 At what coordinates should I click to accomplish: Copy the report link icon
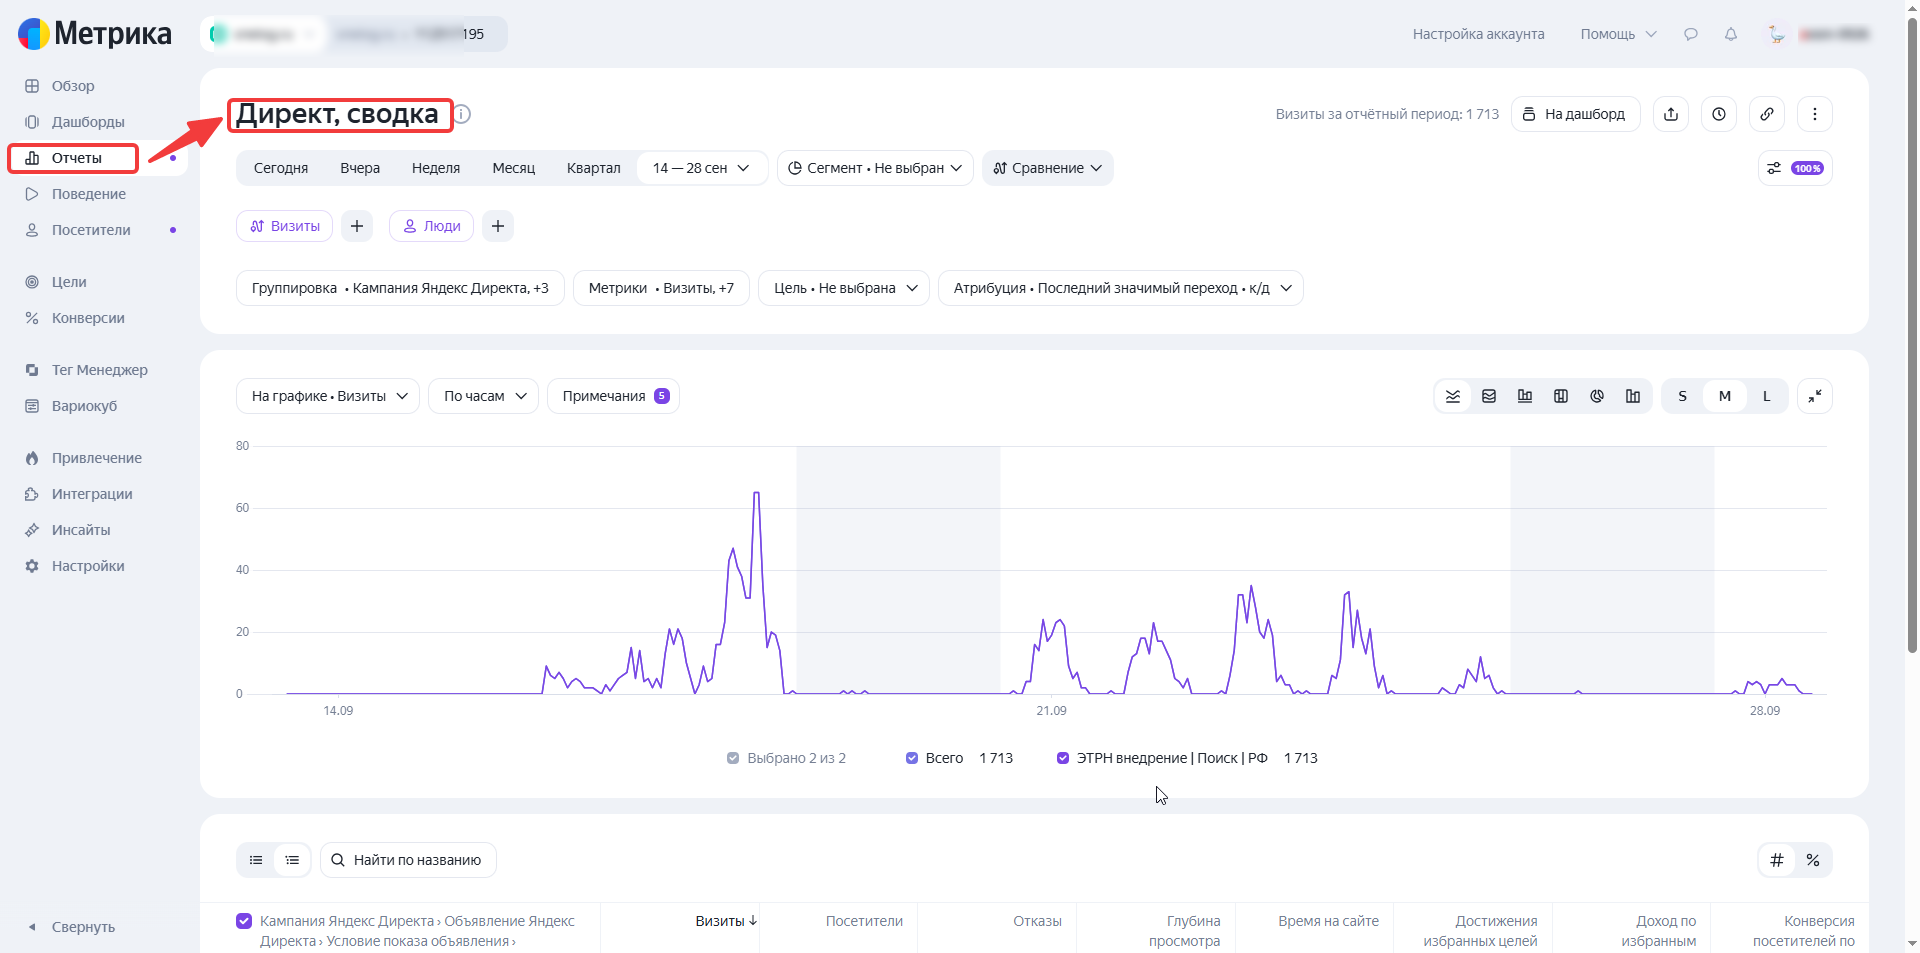pyautogui.click(x=1767, y=114)
